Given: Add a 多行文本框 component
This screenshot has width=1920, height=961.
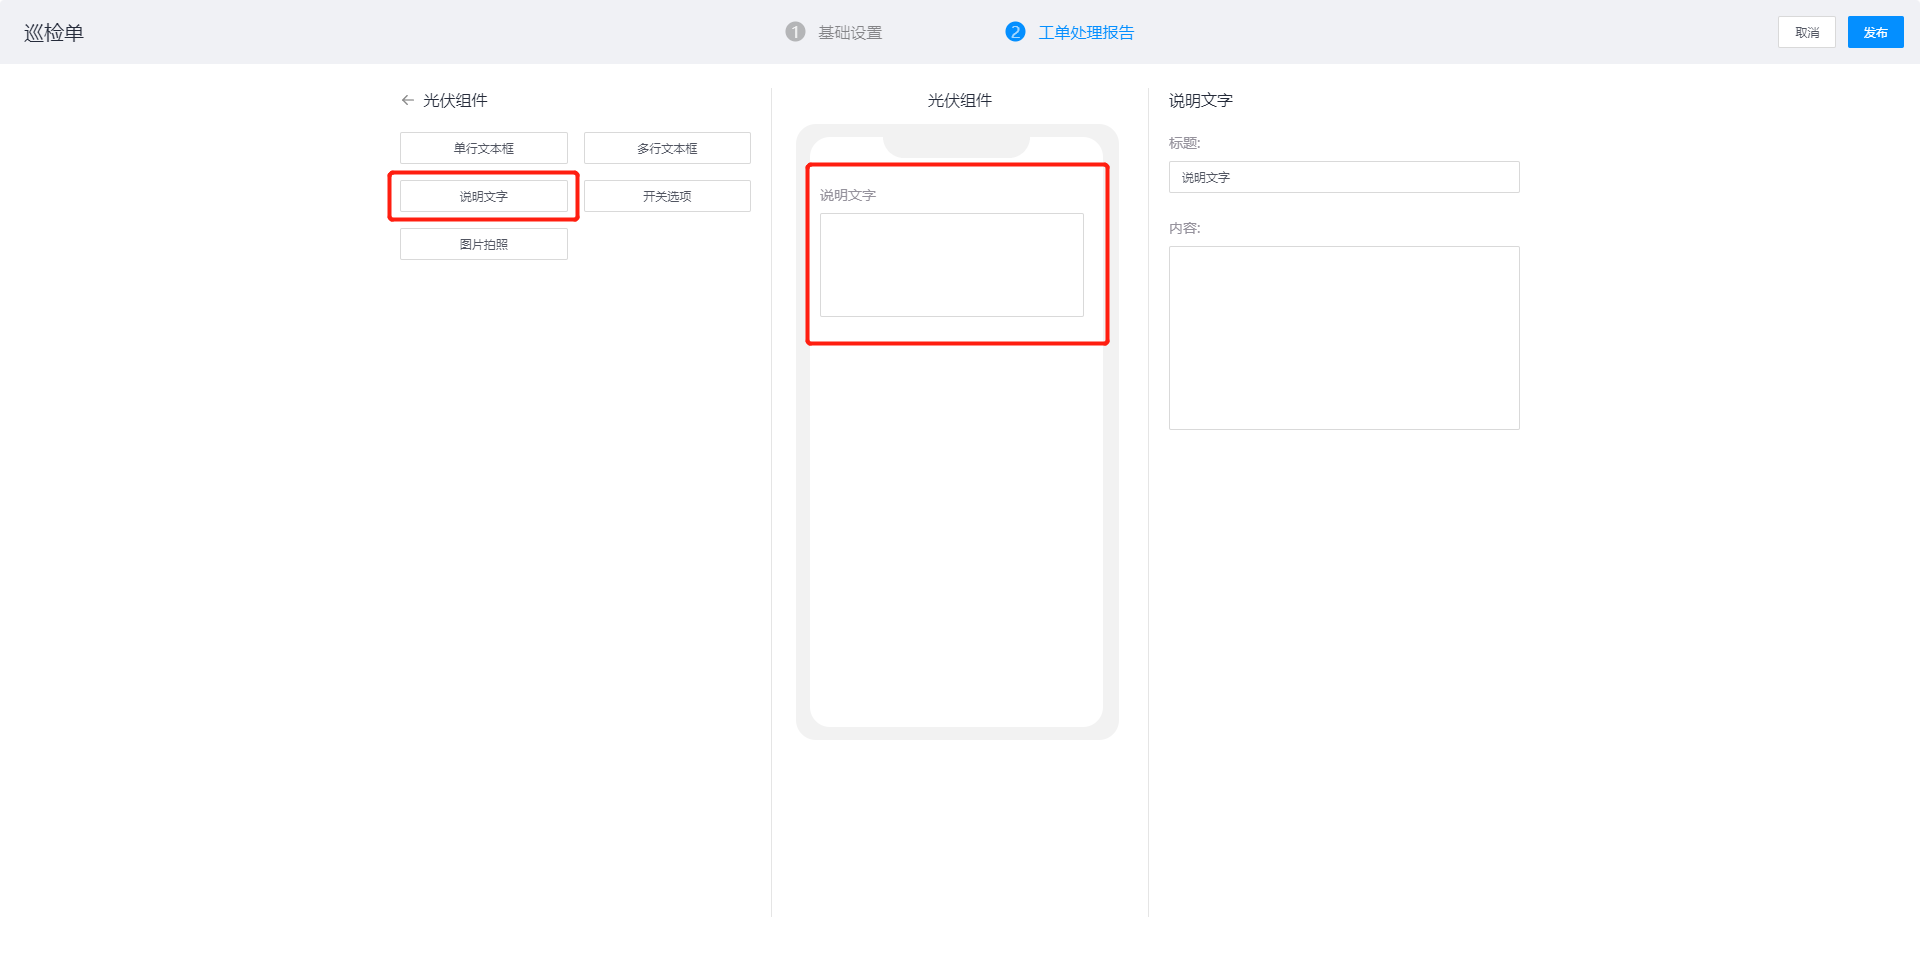Looking at the screenshot, I should pos(667,148).
